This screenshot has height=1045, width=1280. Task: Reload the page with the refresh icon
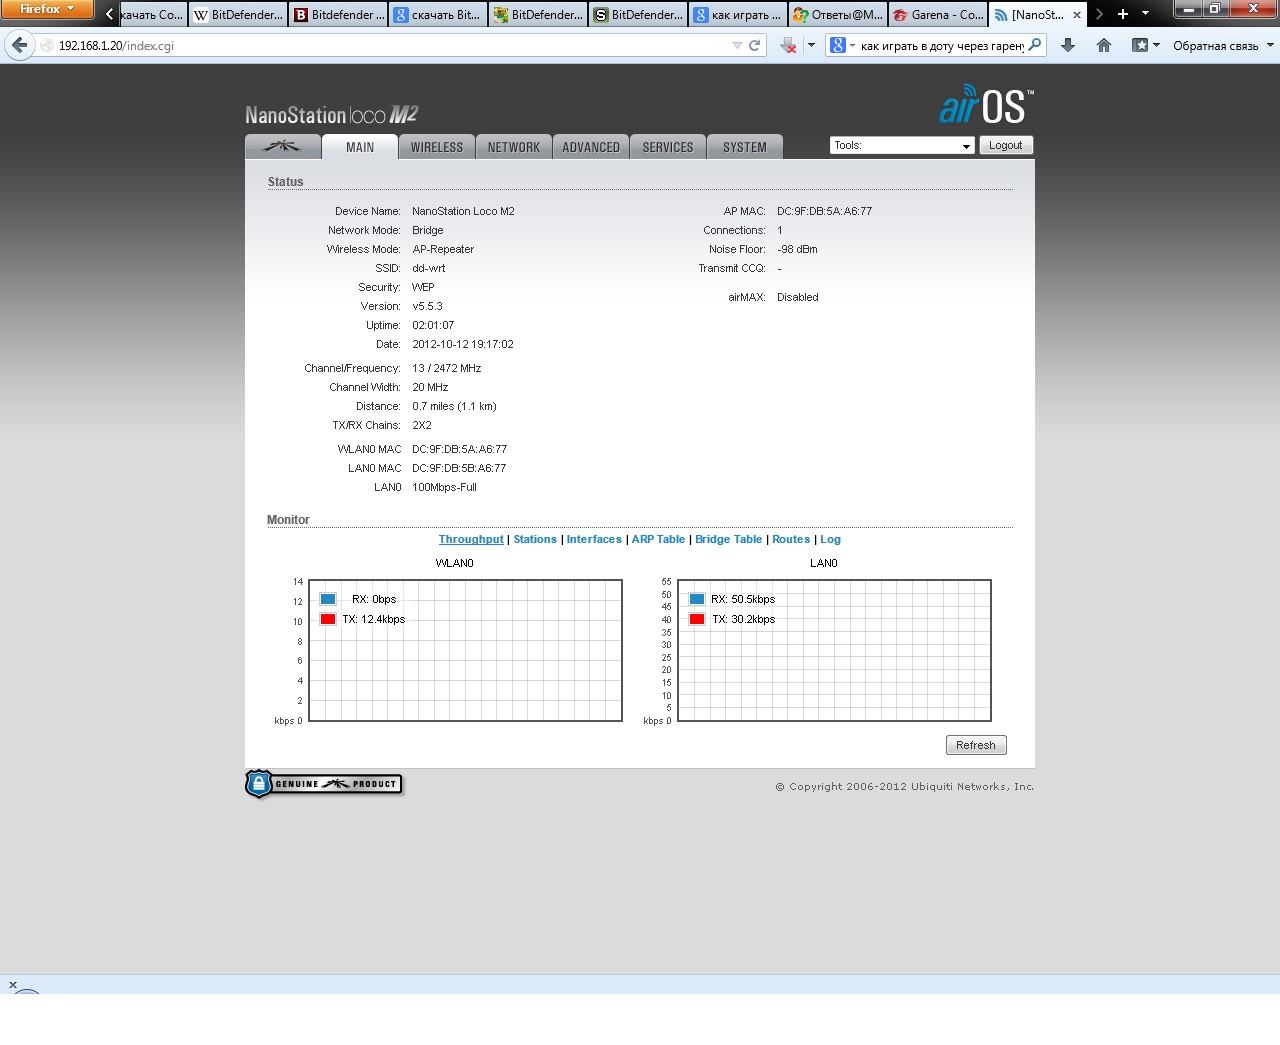coord(755,45)
